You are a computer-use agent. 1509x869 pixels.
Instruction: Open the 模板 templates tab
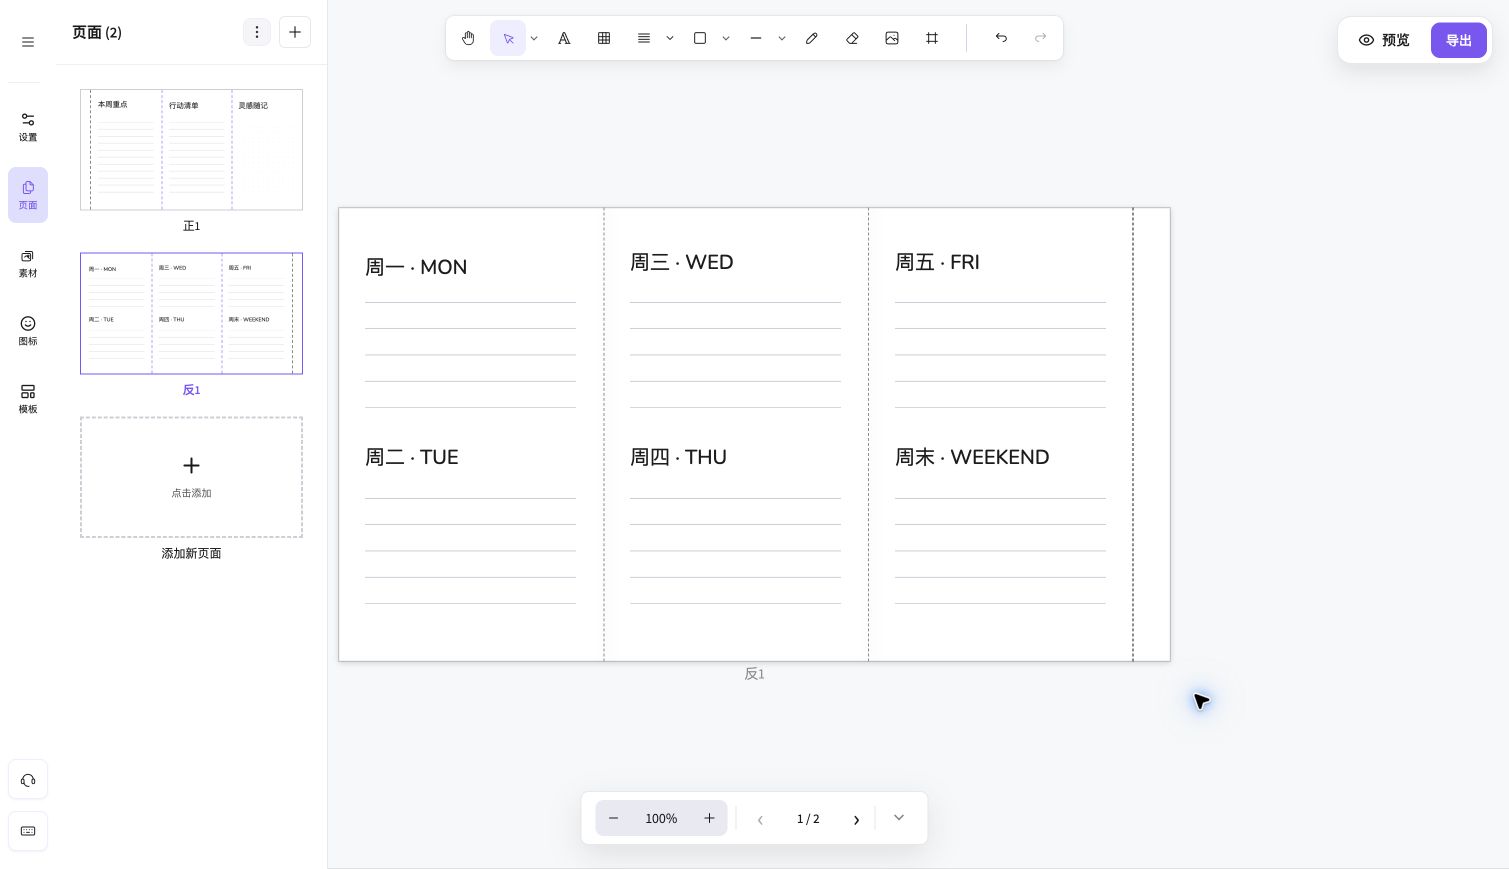pyautogui.click(x=28, y=399)
